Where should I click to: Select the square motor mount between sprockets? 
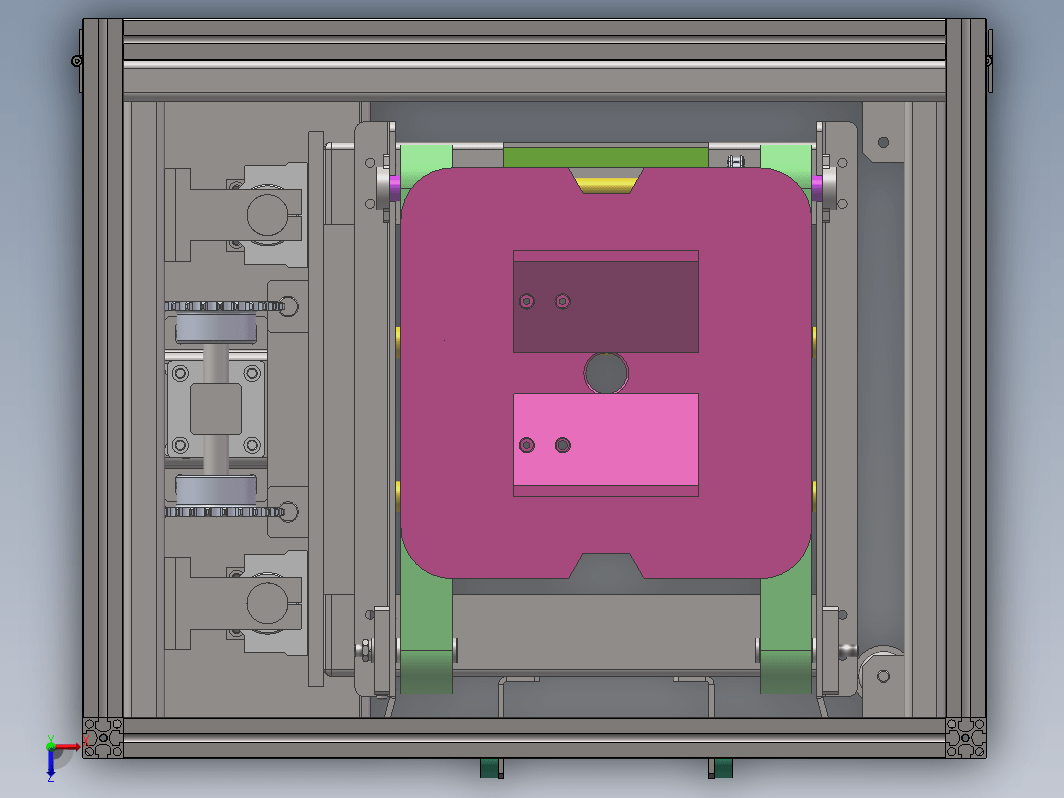point(216,408)
